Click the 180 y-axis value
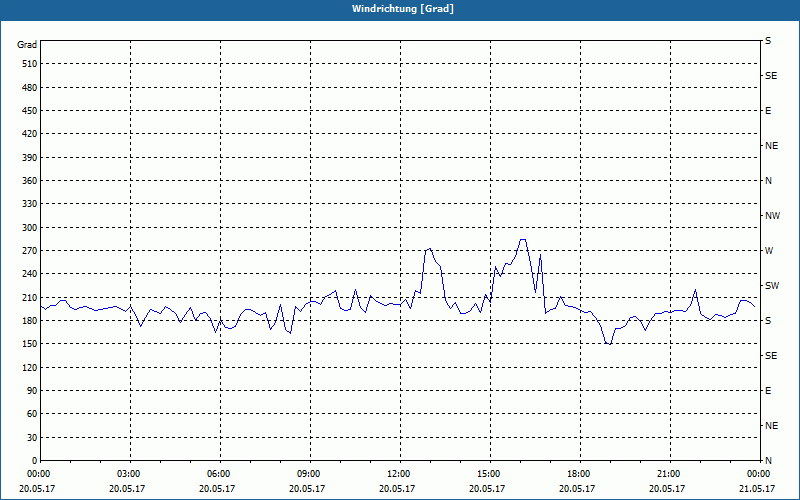This screenshot has height=500, width=800. pos(30,321)
